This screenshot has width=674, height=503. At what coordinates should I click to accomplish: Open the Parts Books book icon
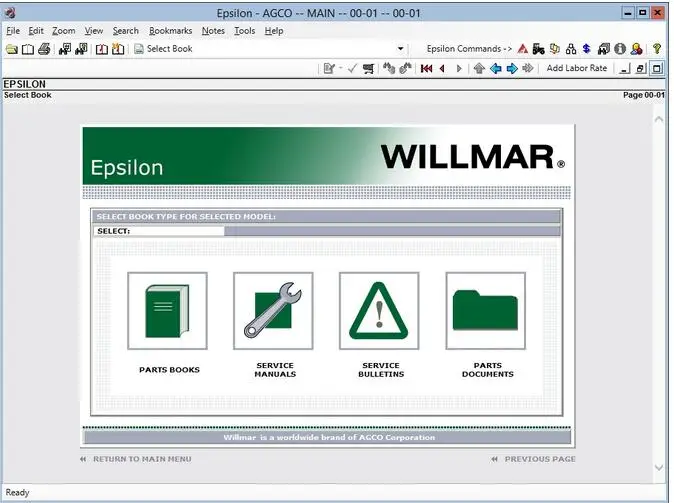pos(167,311)
